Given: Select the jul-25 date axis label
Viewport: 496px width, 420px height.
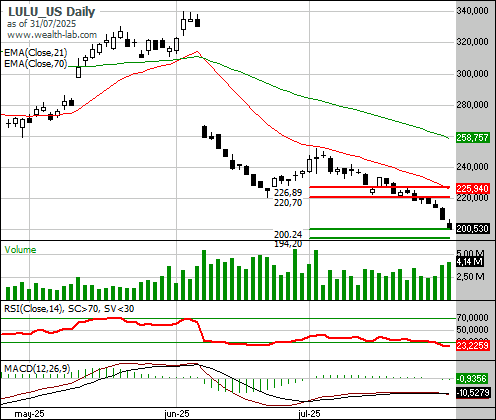Looking at the screenshot, I should [x=309, y=414].
